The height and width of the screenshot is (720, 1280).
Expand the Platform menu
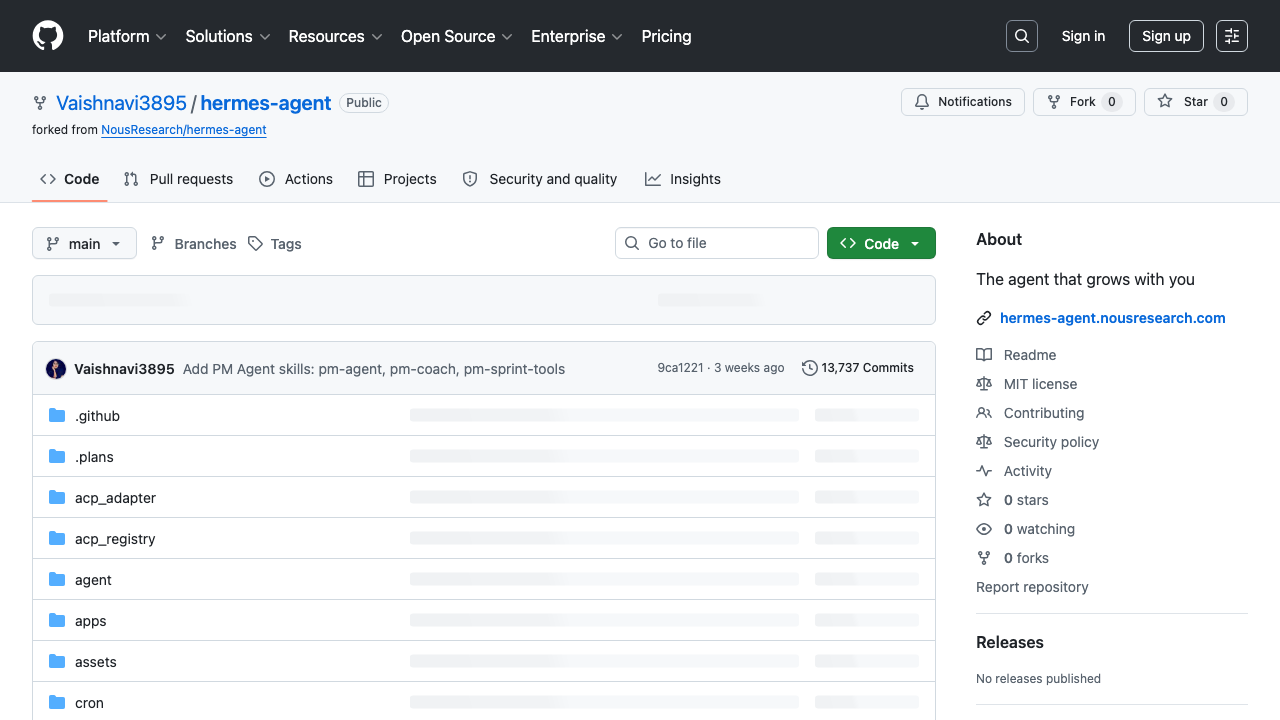(x=125, y=36)
